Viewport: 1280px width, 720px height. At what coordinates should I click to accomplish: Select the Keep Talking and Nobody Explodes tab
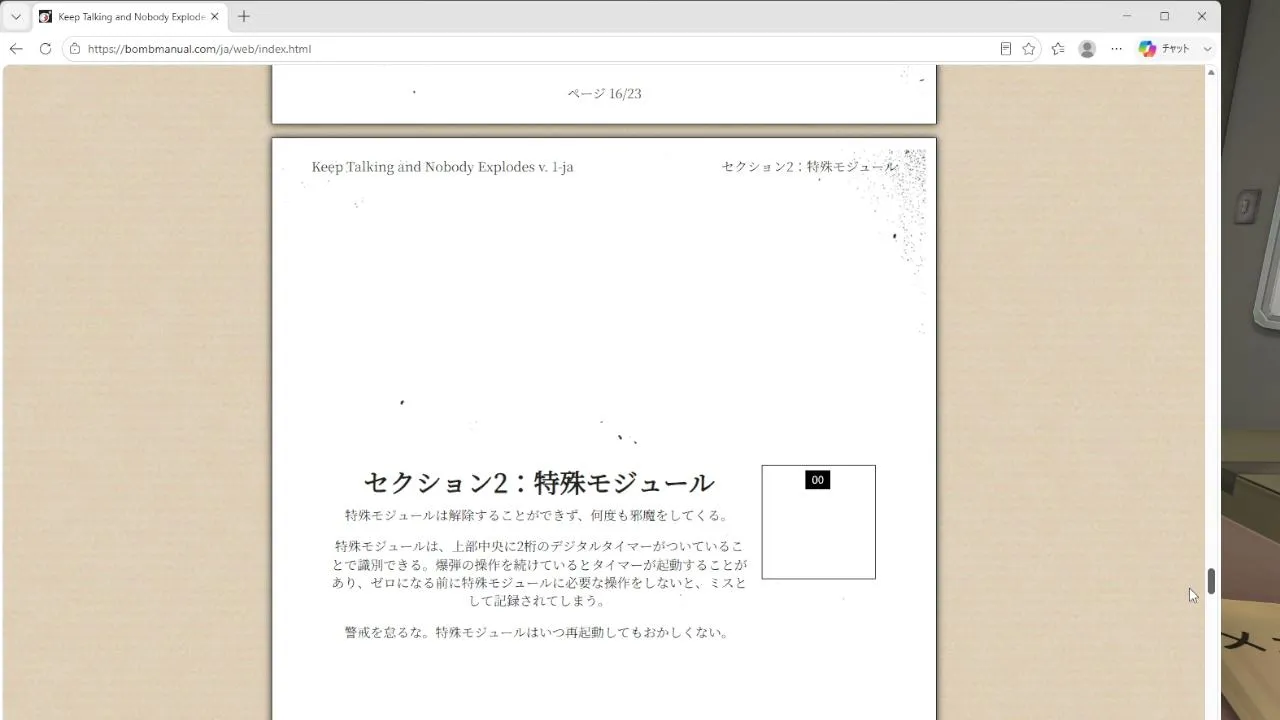(x=129, y=17)
